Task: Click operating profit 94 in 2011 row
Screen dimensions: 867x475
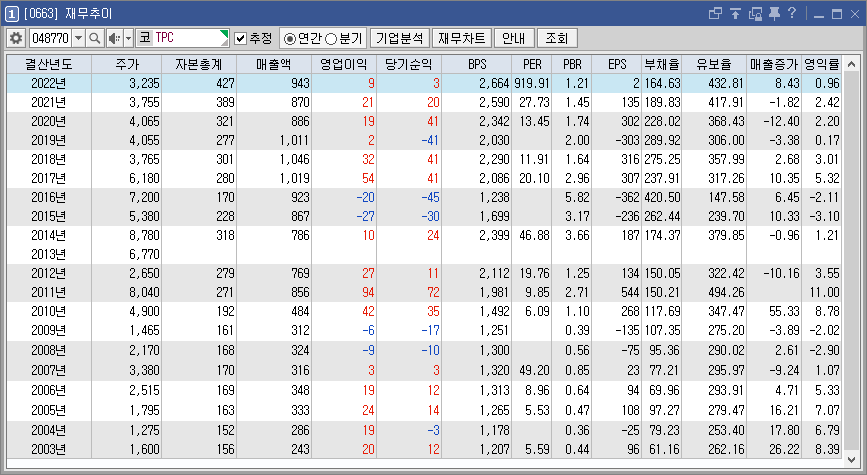Action: tap(368, 292)
